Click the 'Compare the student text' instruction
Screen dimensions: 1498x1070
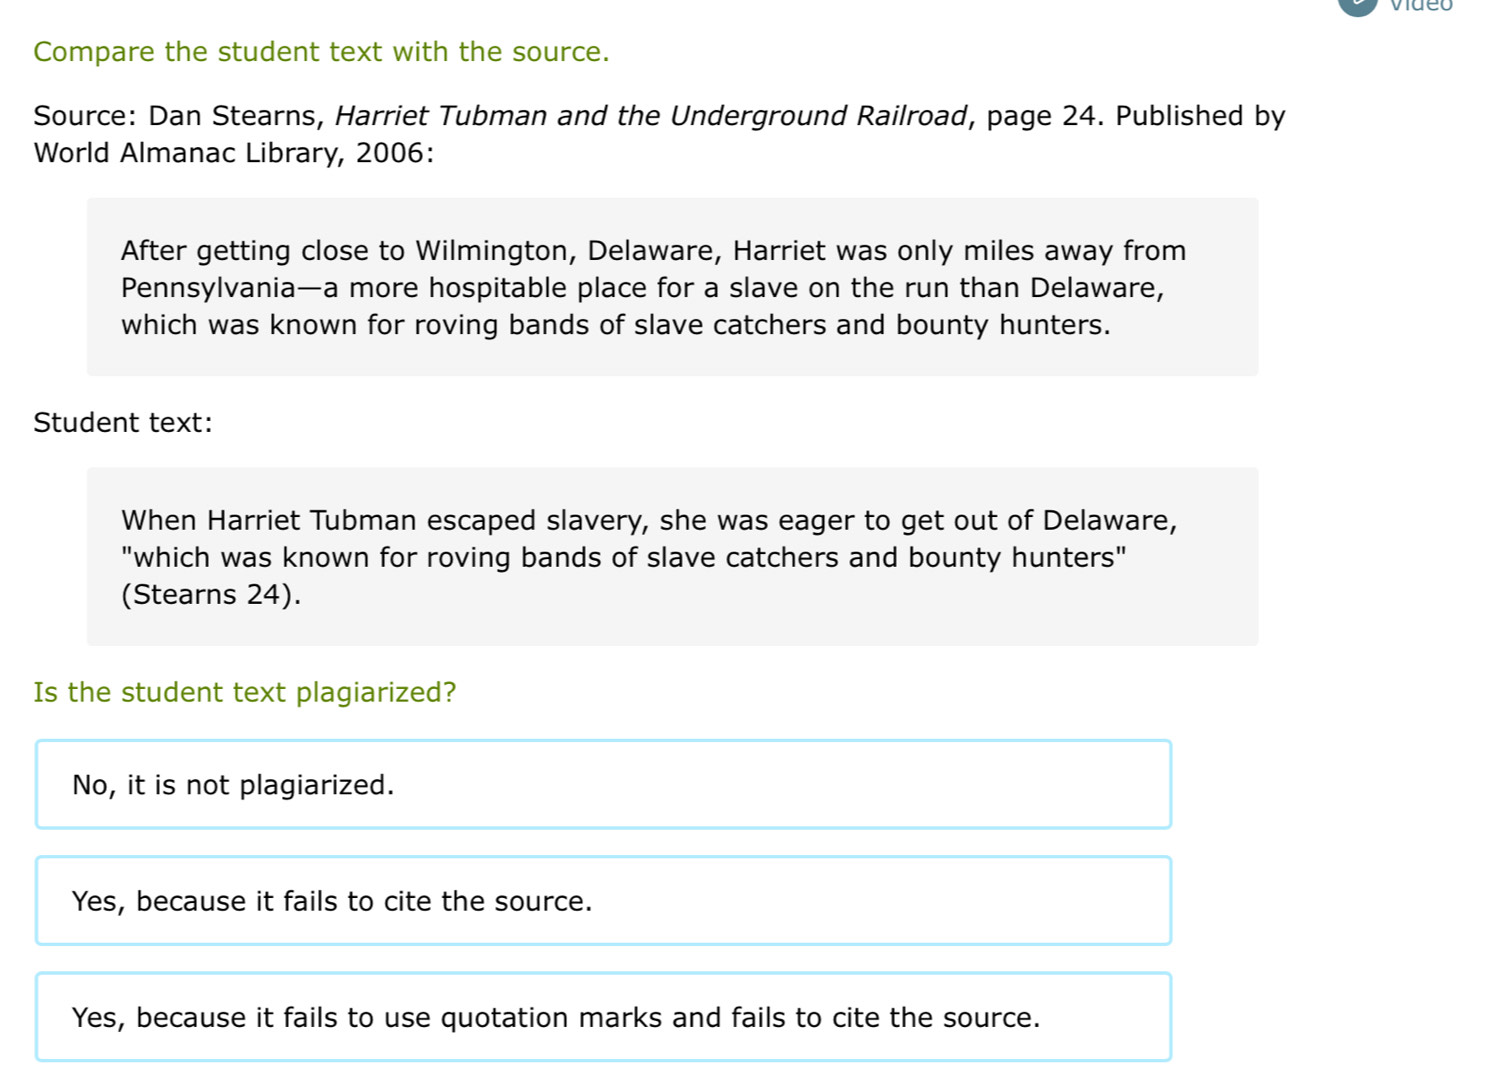pos(321,52)
